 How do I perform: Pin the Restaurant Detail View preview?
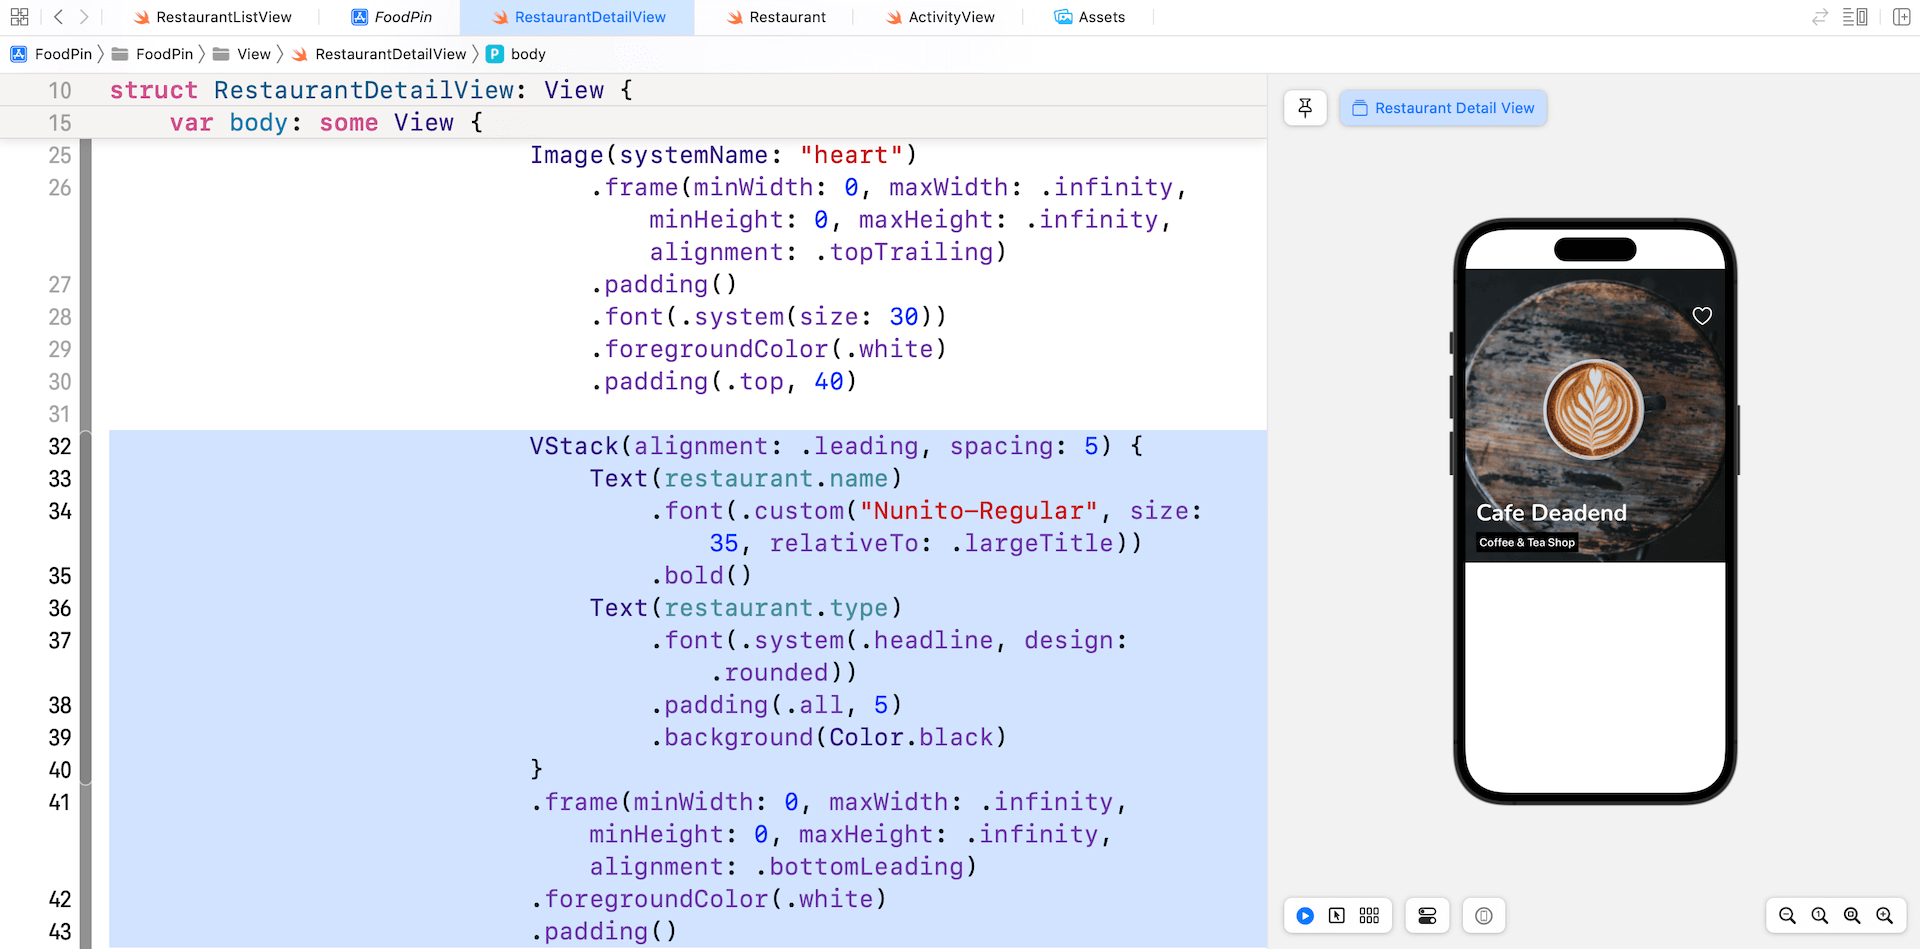[1305, 107]
